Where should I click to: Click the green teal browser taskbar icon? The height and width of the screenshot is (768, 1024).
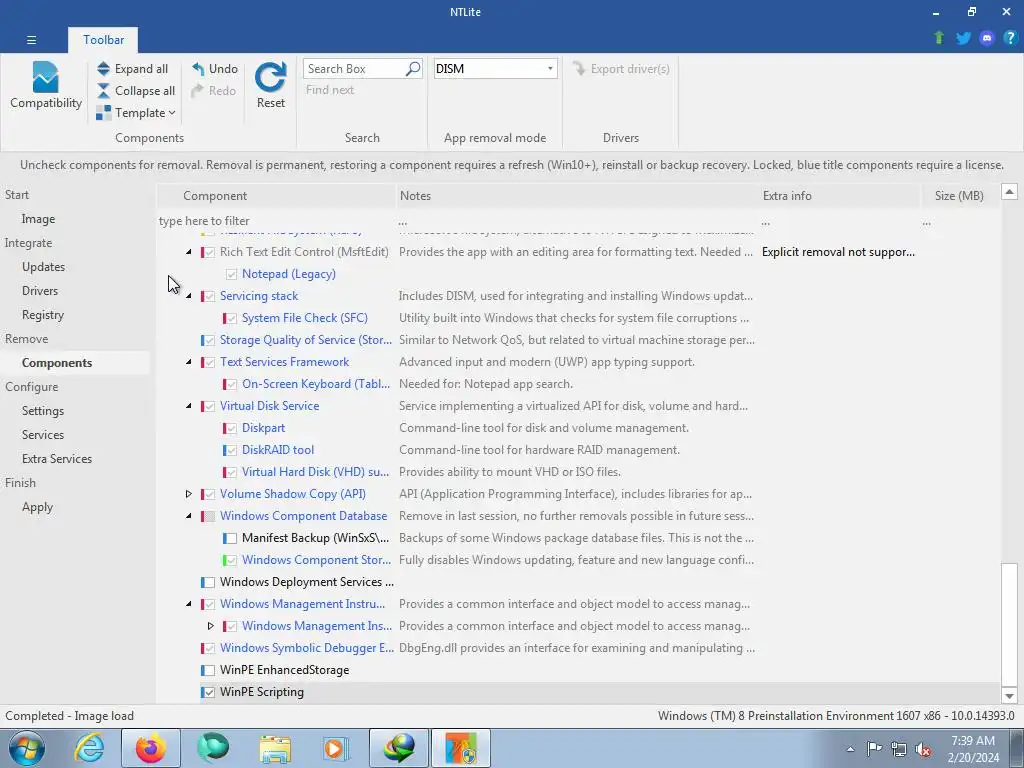[x=213, y=748]
